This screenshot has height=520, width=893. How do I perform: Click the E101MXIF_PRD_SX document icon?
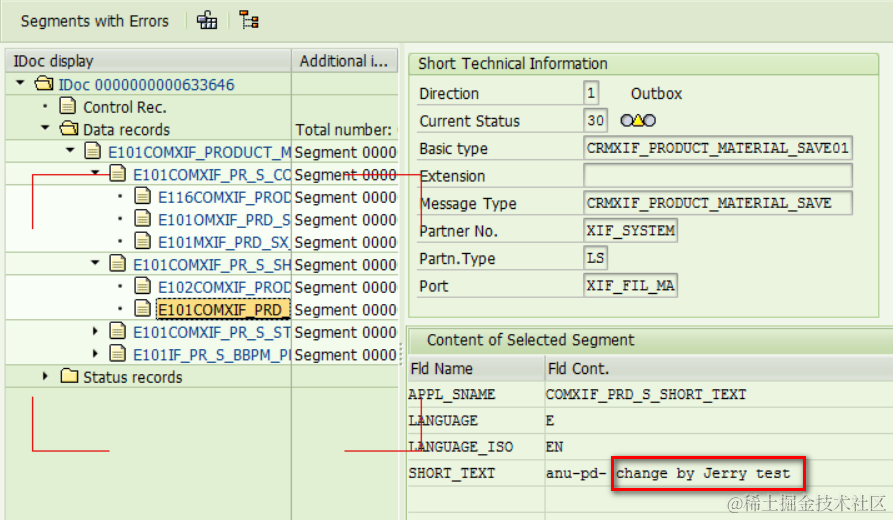pyautogui.click(x=142, y=241)
